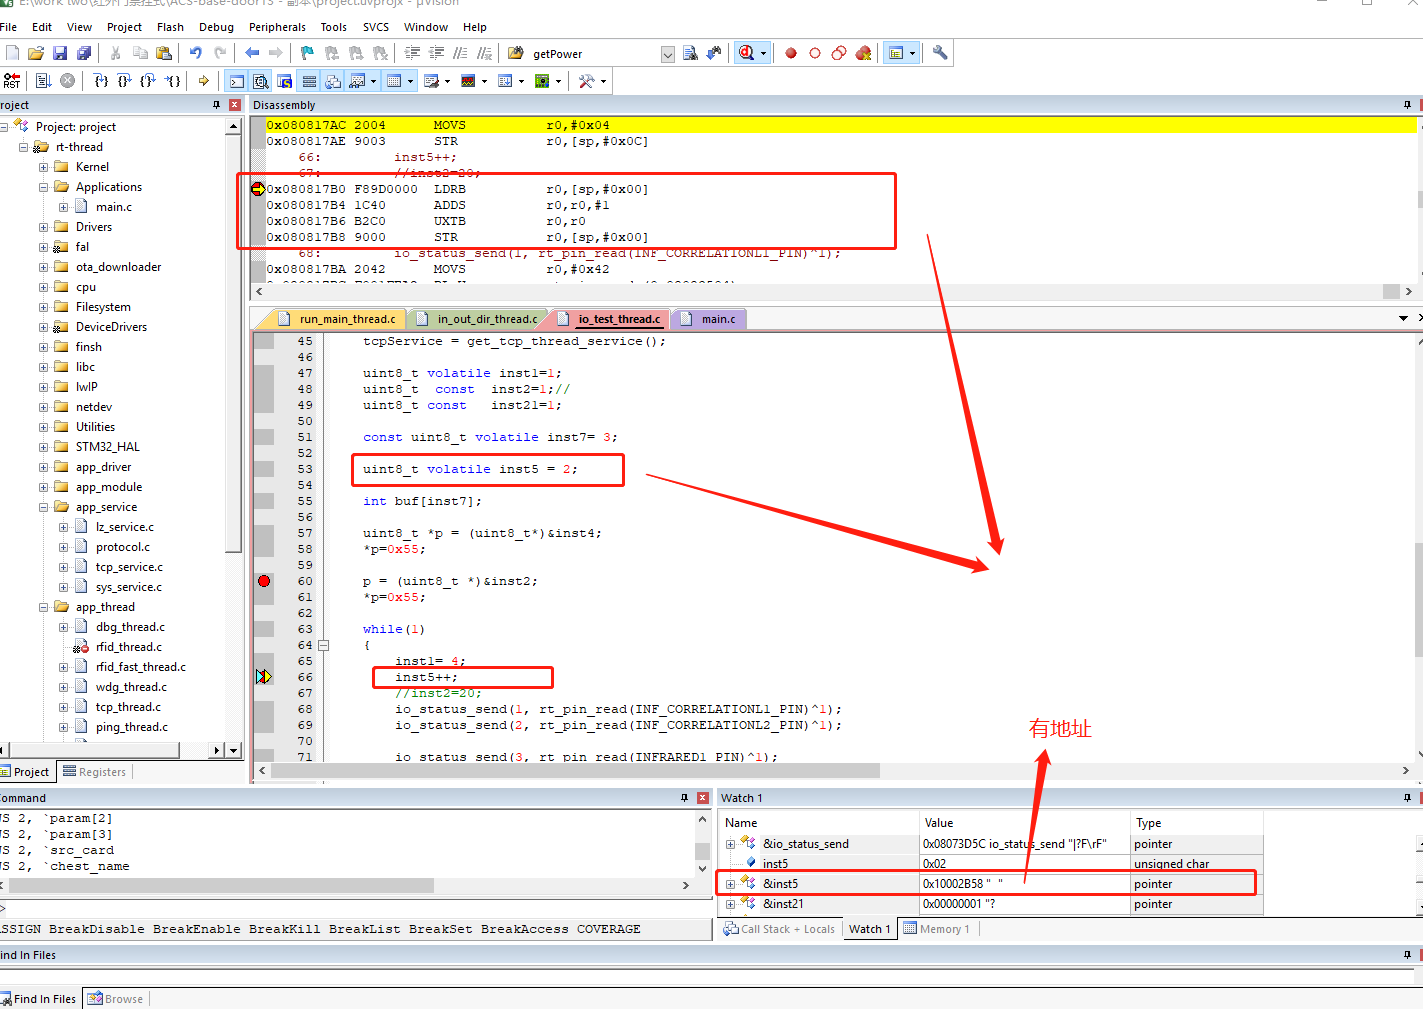
Task: Open the Browse tab at bottom
Action: coord(115,999)
